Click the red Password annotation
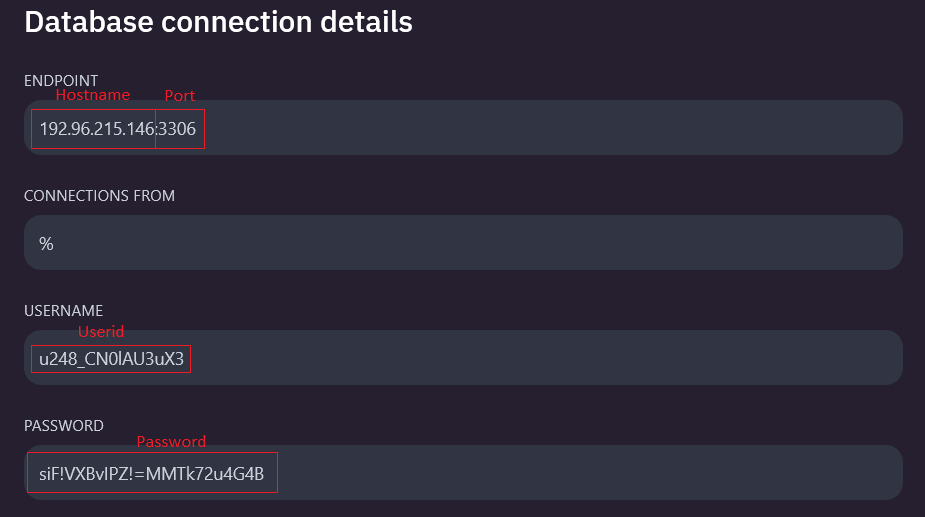The height and width of the screenshot is (517, 925). click(x=171, y=442)
